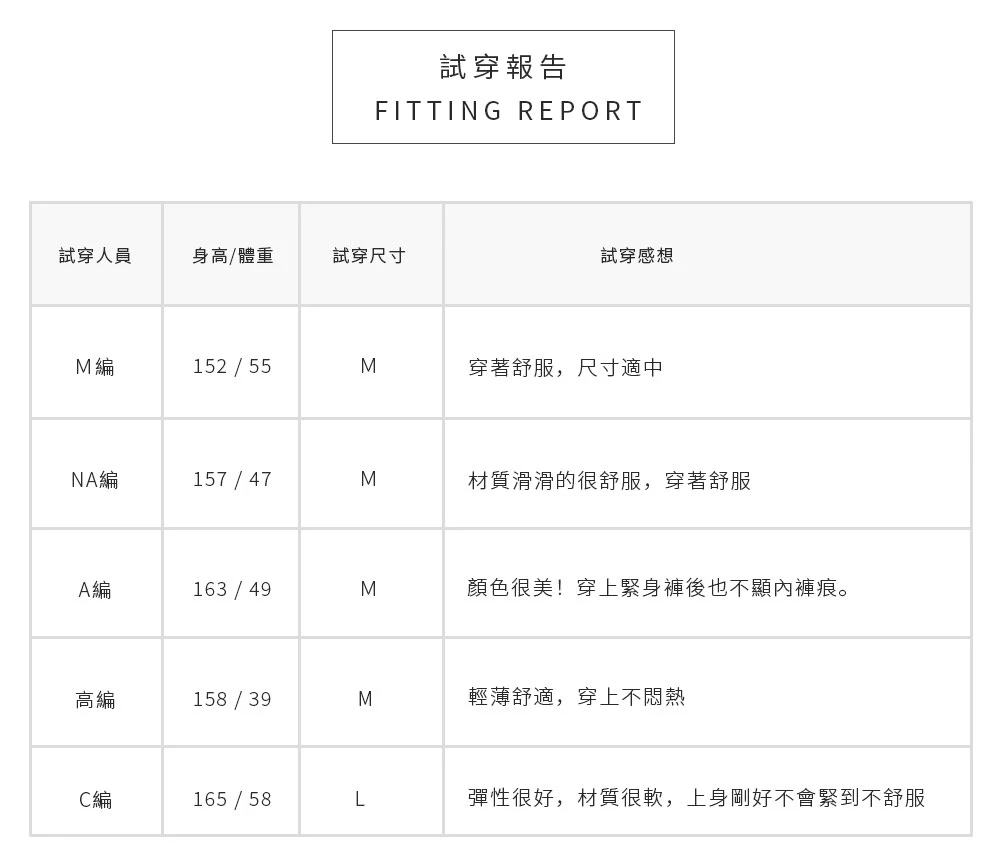Select the C編 tester cell
This screenshot has width=1000, height=859.
click(95, 800)
